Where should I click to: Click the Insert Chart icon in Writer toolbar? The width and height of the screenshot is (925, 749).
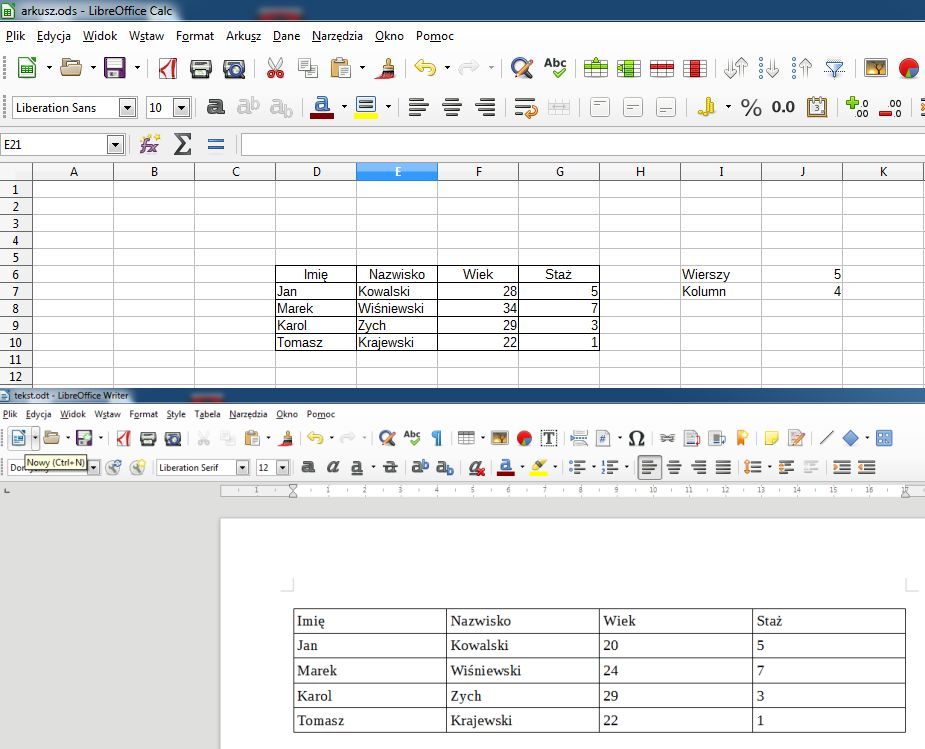click(524, 438)
